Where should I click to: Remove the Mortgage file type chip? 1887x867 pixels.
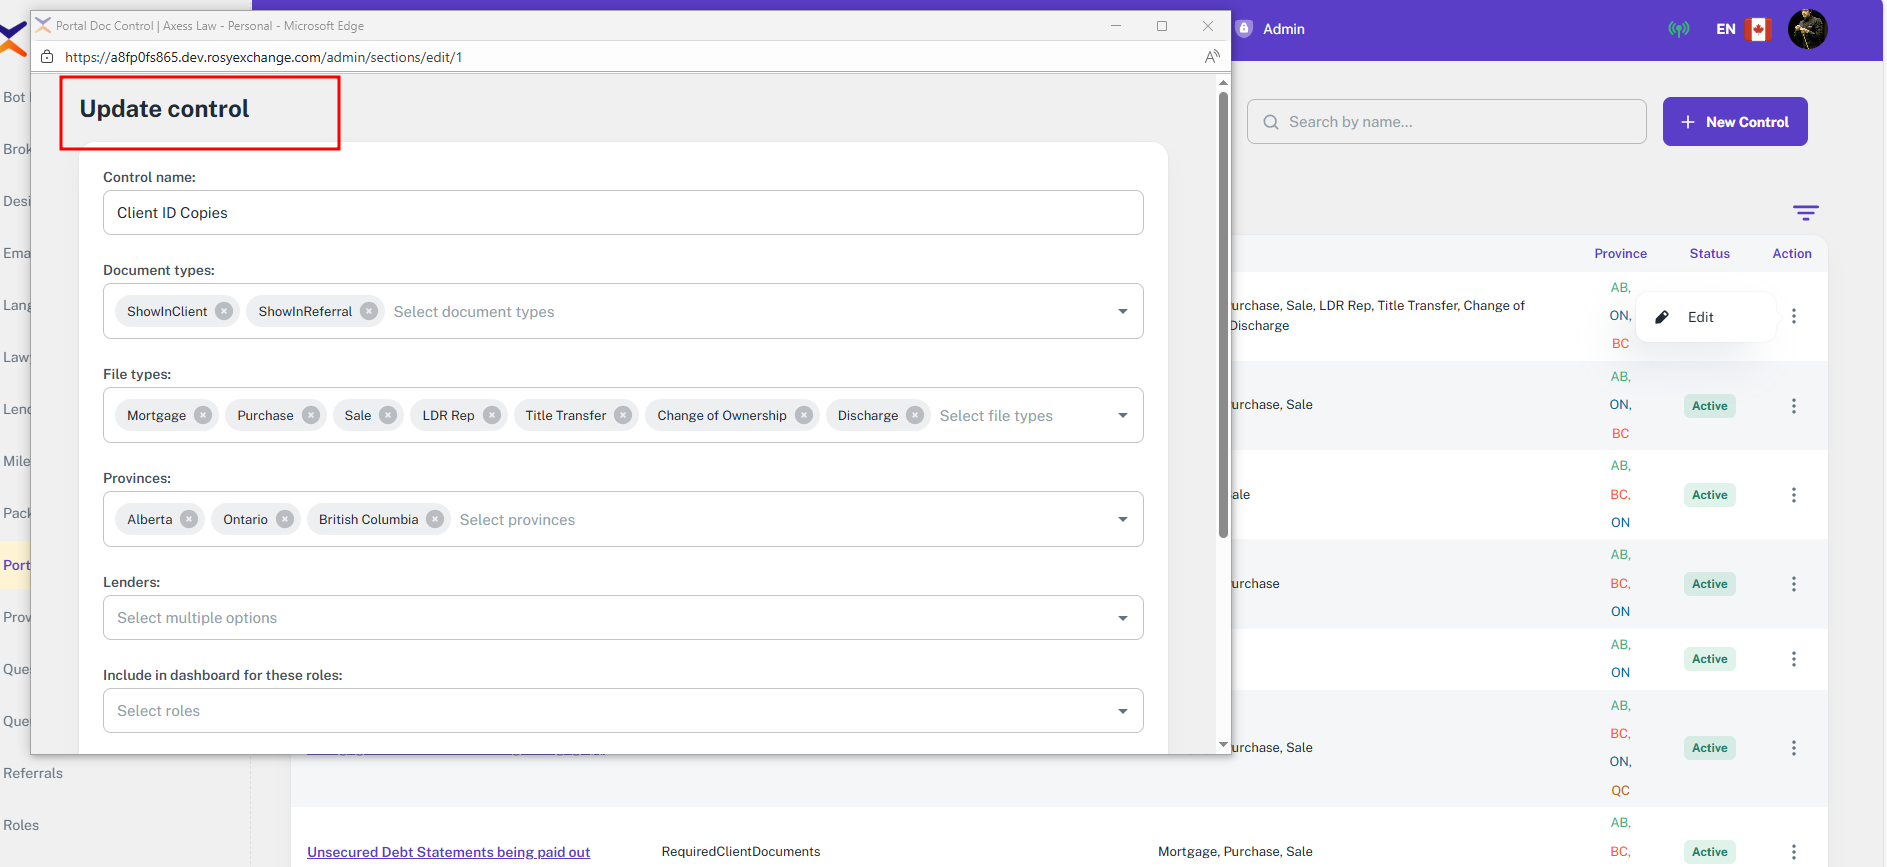203,415
